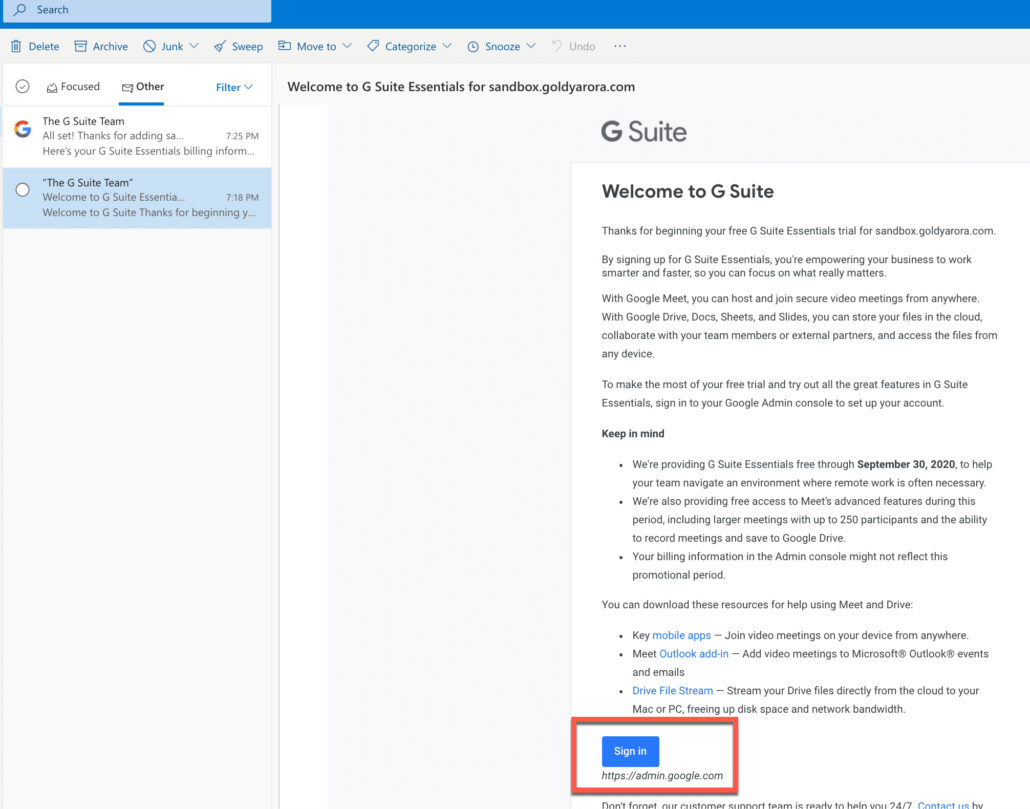The image size is (1030, 809).
Task: Click the G Suite logo in email
Action: click(x=644, y=132)
